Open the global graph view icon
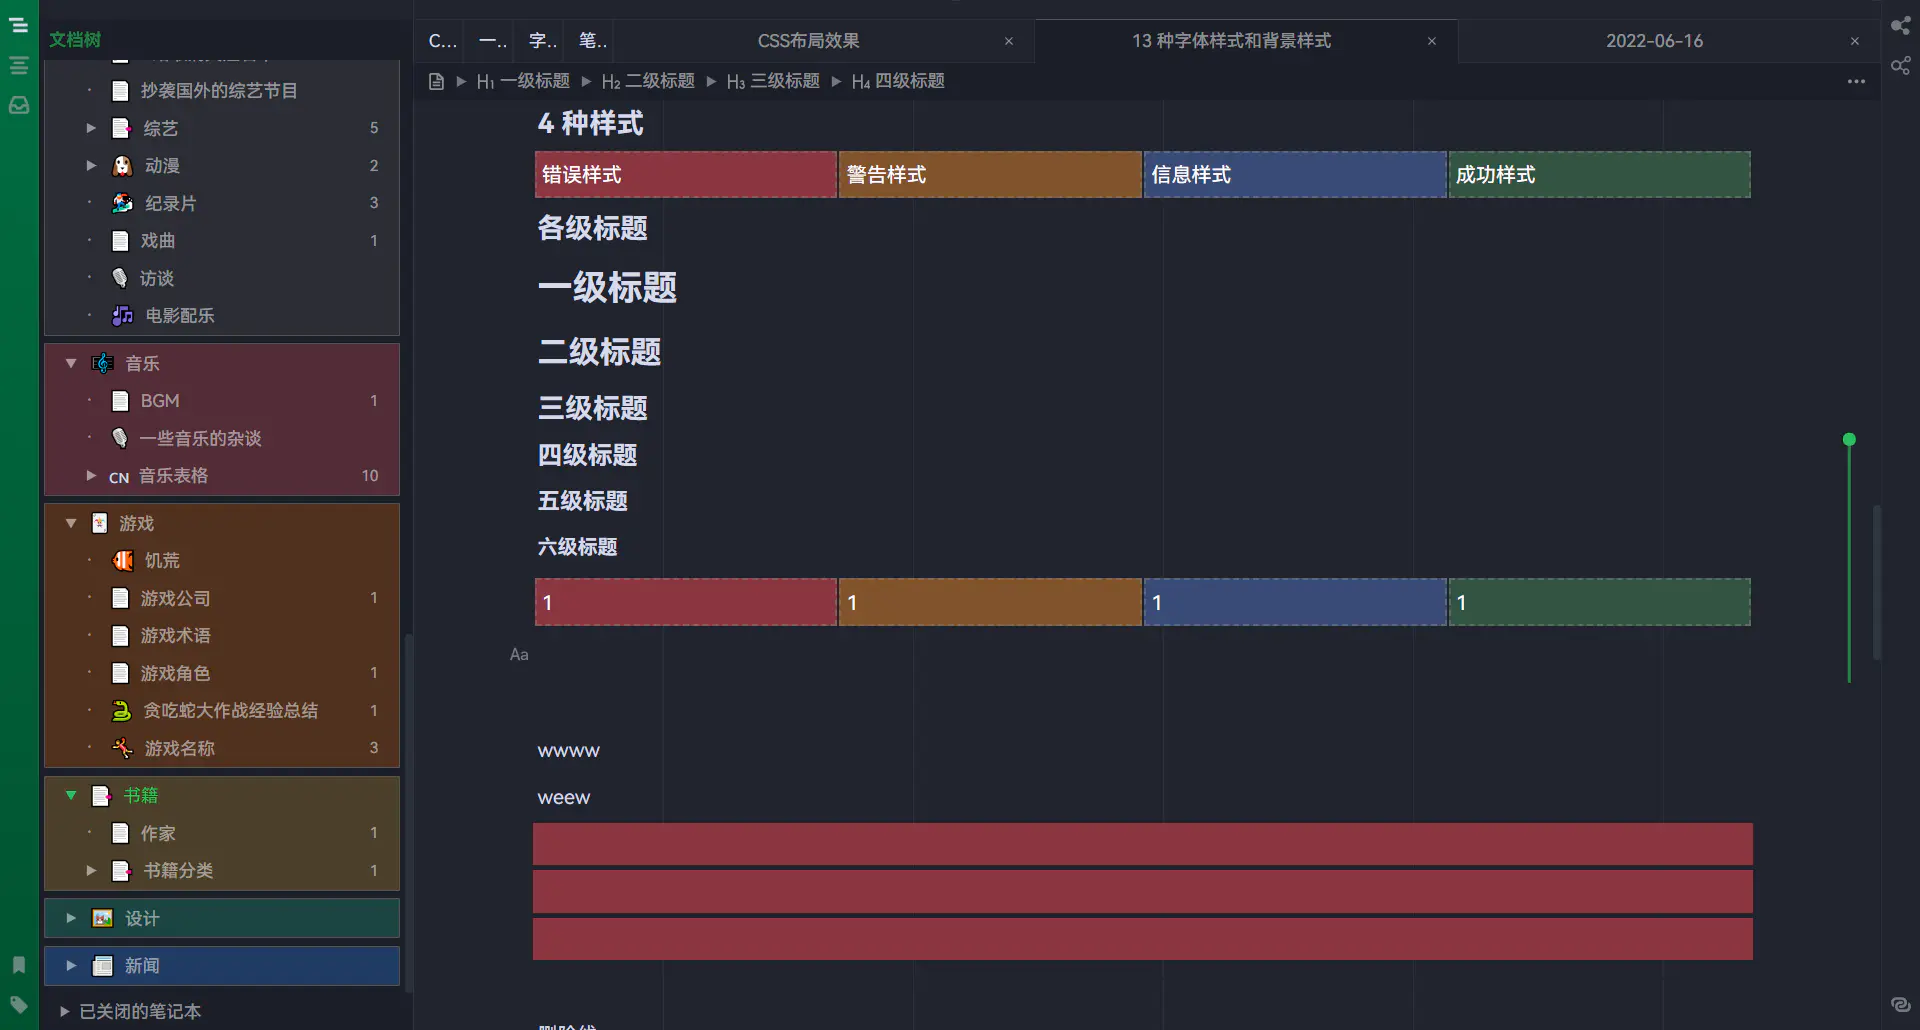 (1900, 26)
